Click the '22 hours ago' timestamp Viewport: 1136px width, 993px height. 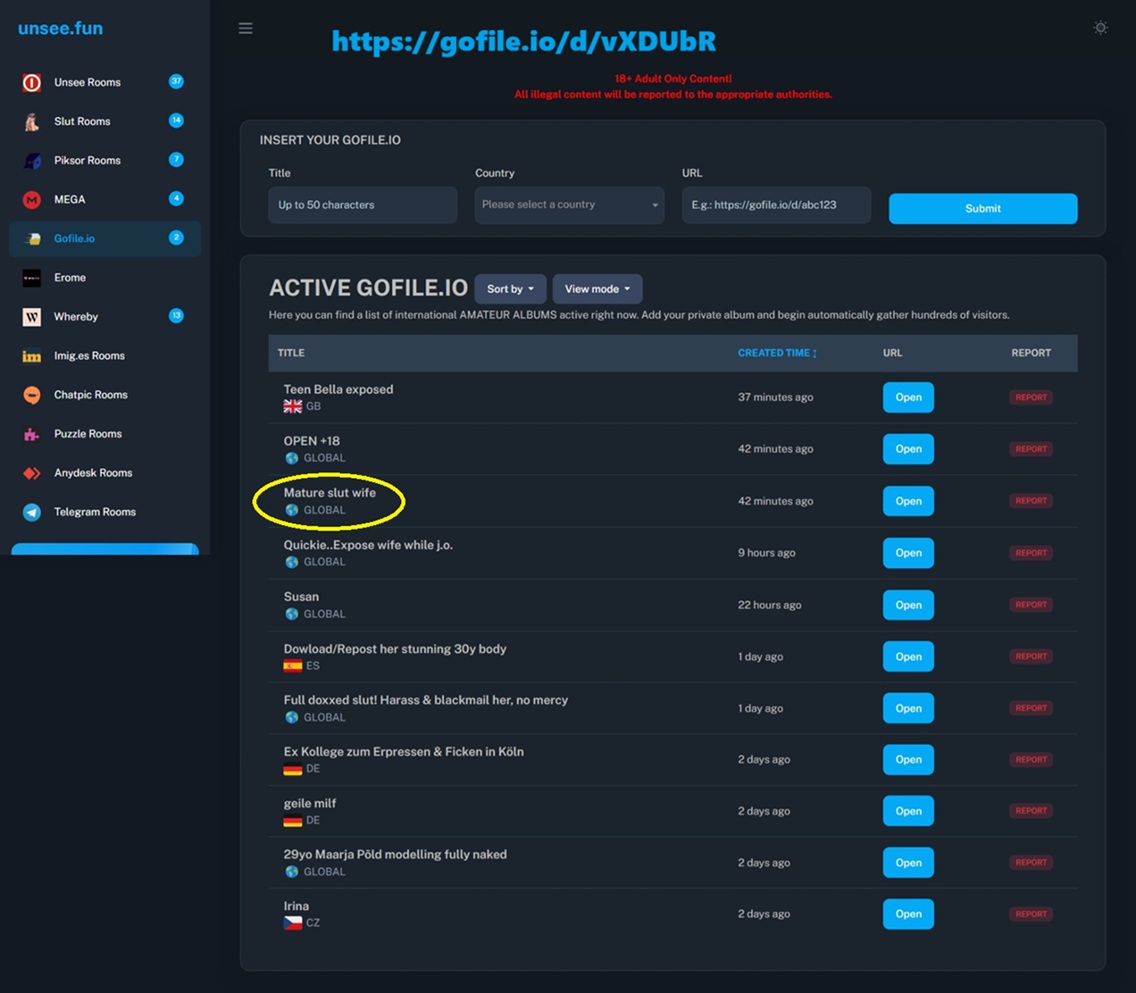[769, 606]
